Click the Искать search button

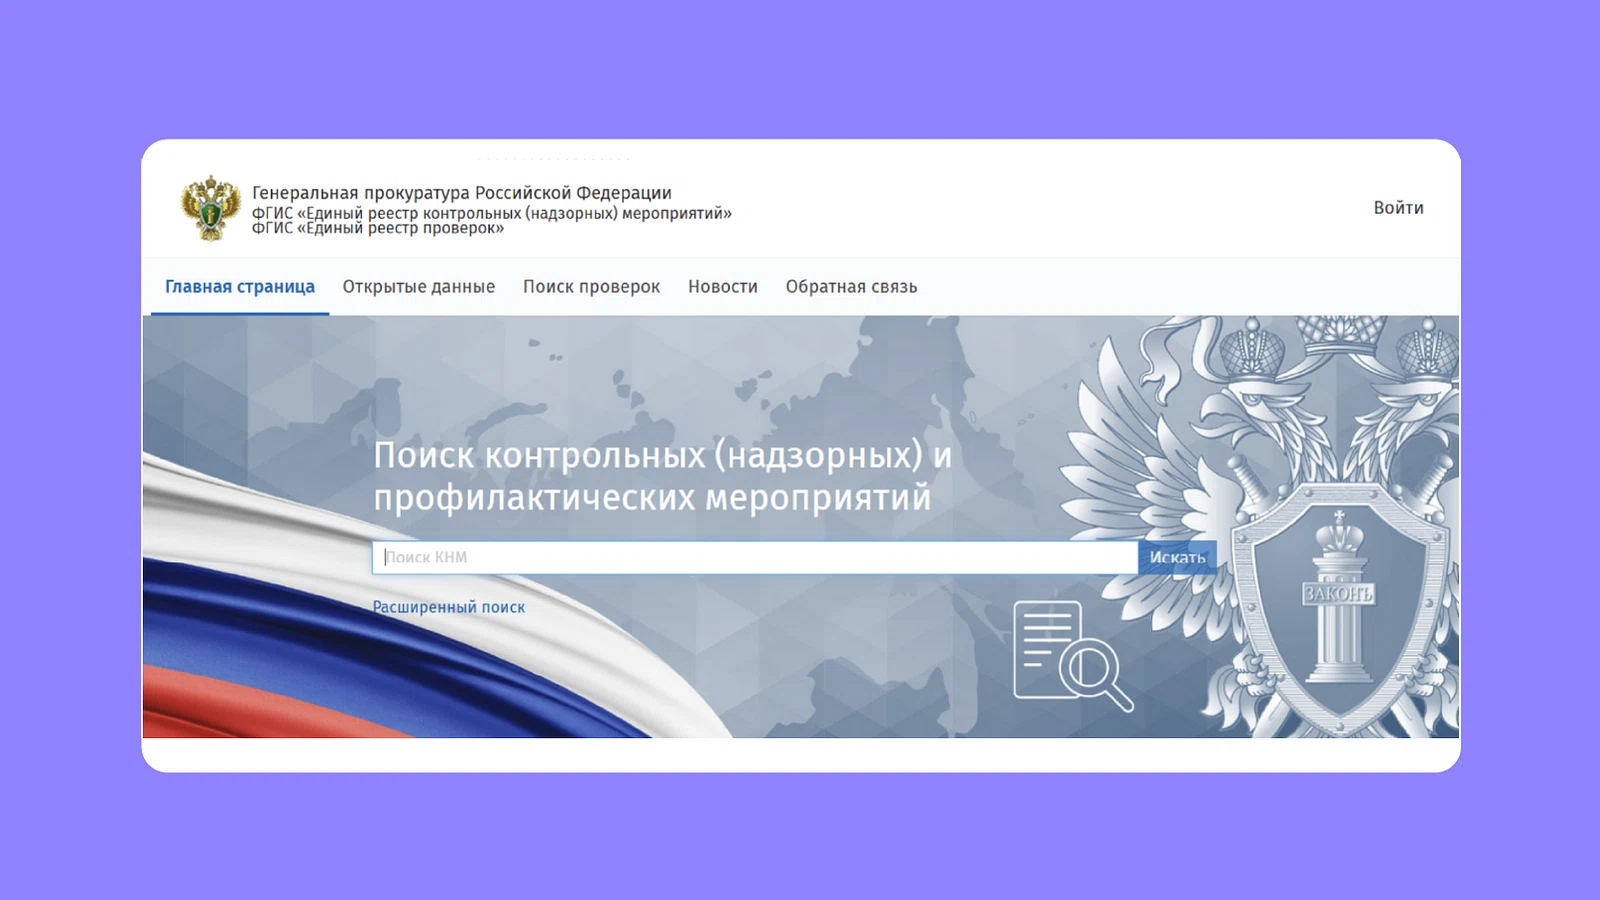(1177, 557)
